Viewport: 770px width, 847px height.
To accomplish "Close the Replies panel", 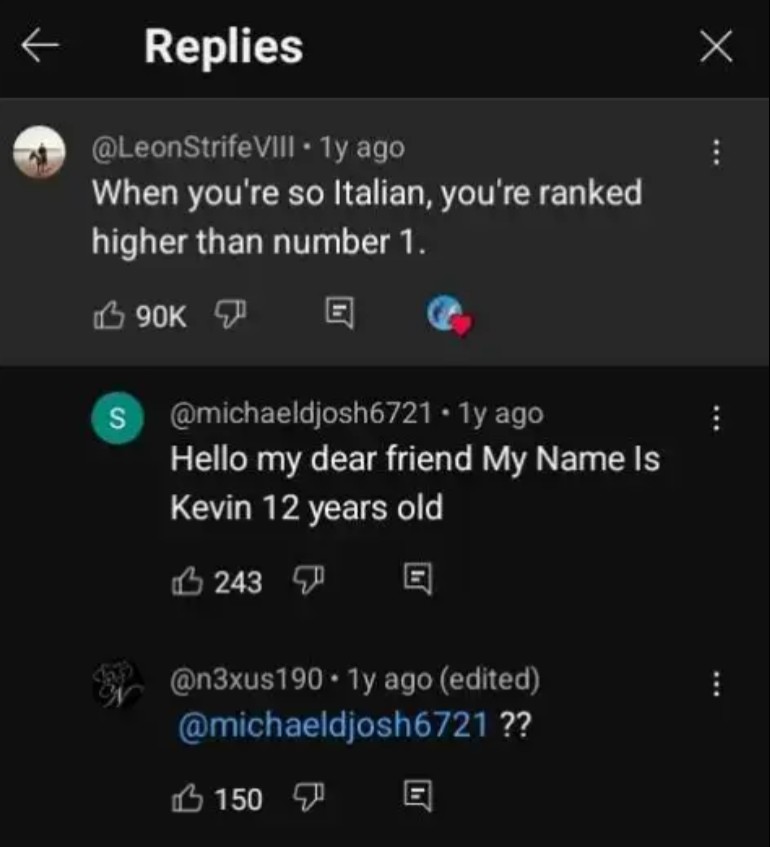I will (716, 47).
